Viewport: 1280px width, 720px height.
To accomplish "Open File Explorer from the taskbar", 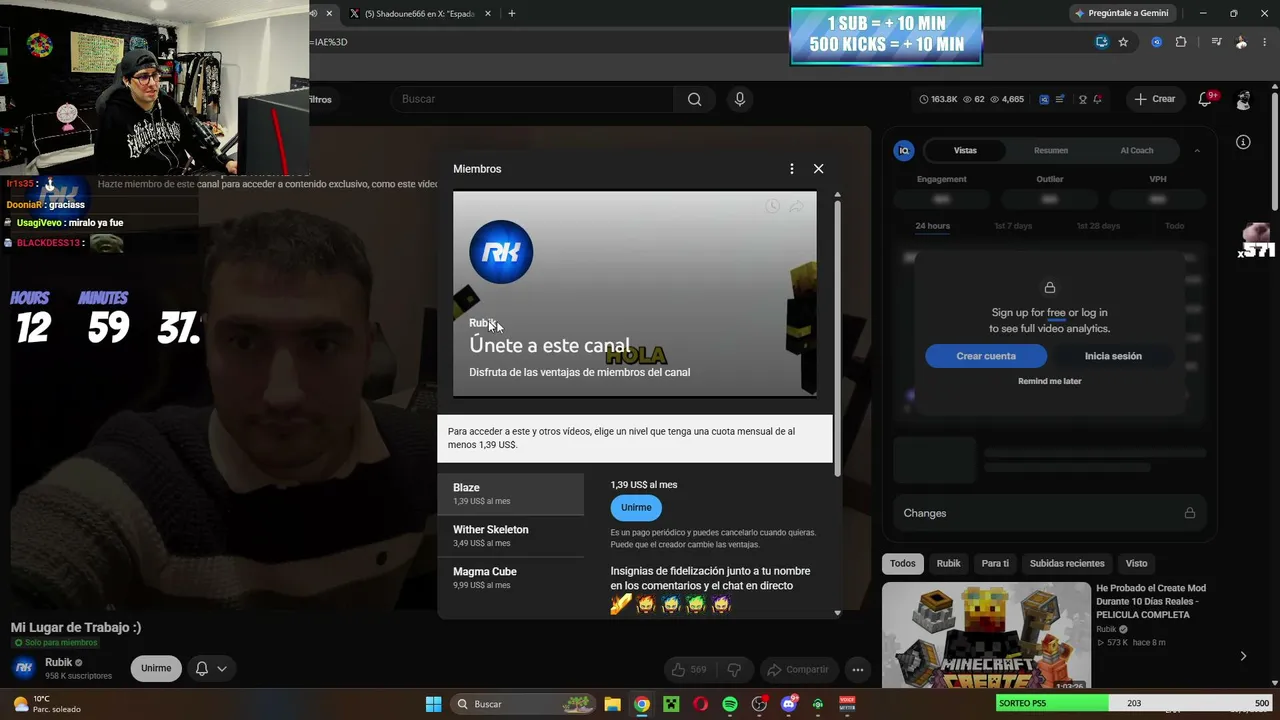I will click(x=612, y=704).
